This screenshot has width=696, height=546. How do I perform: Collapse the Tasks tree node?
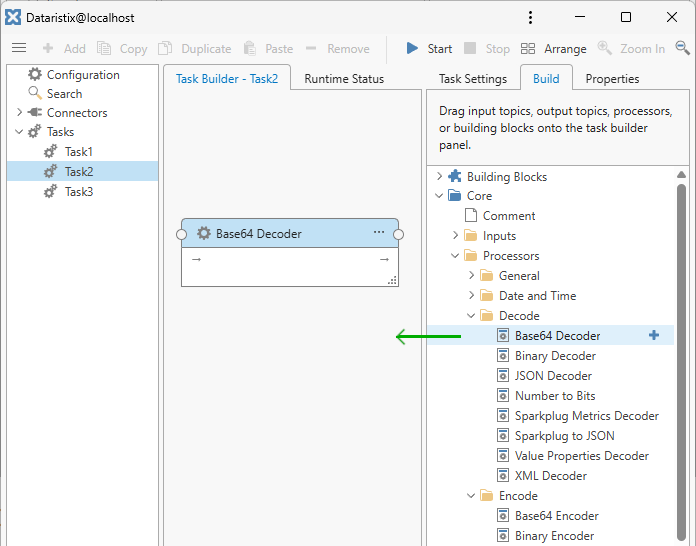point(19,132)
